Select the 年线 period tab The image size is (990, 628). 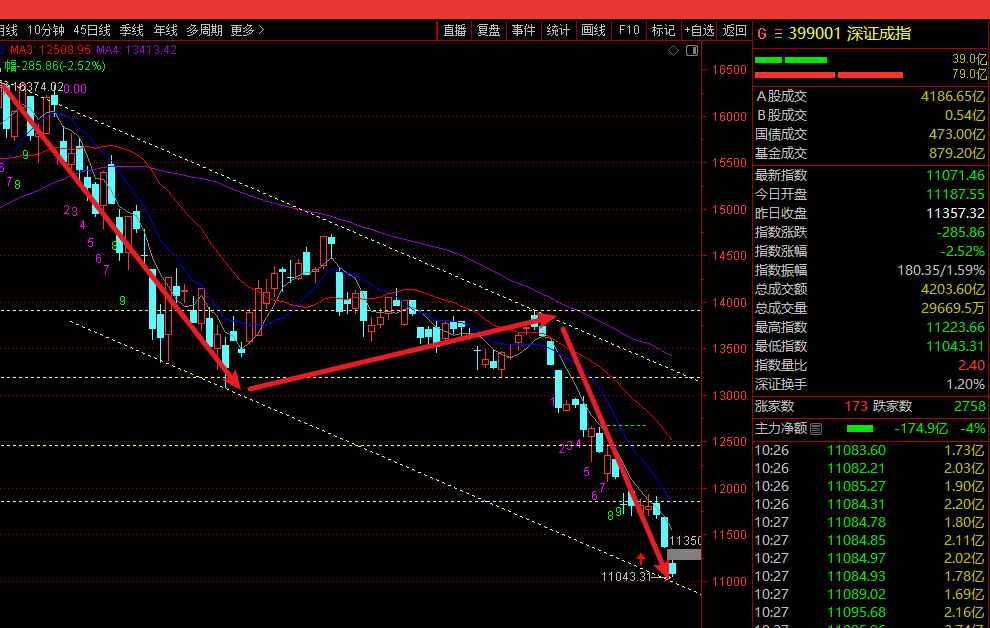click(x=165, y=30)
